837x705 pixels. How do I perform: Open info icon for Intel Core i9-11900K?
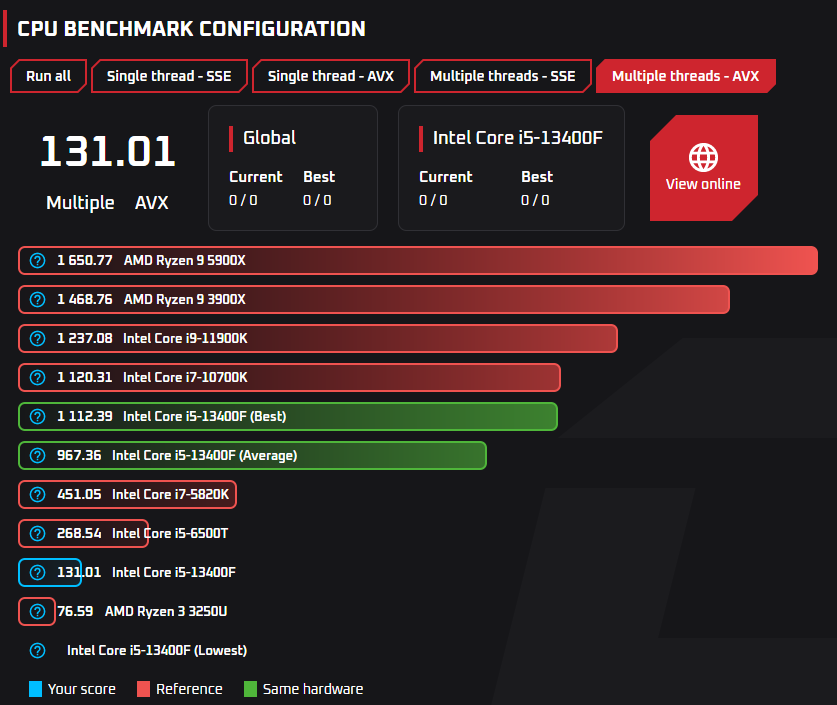[x=37, y=338]
